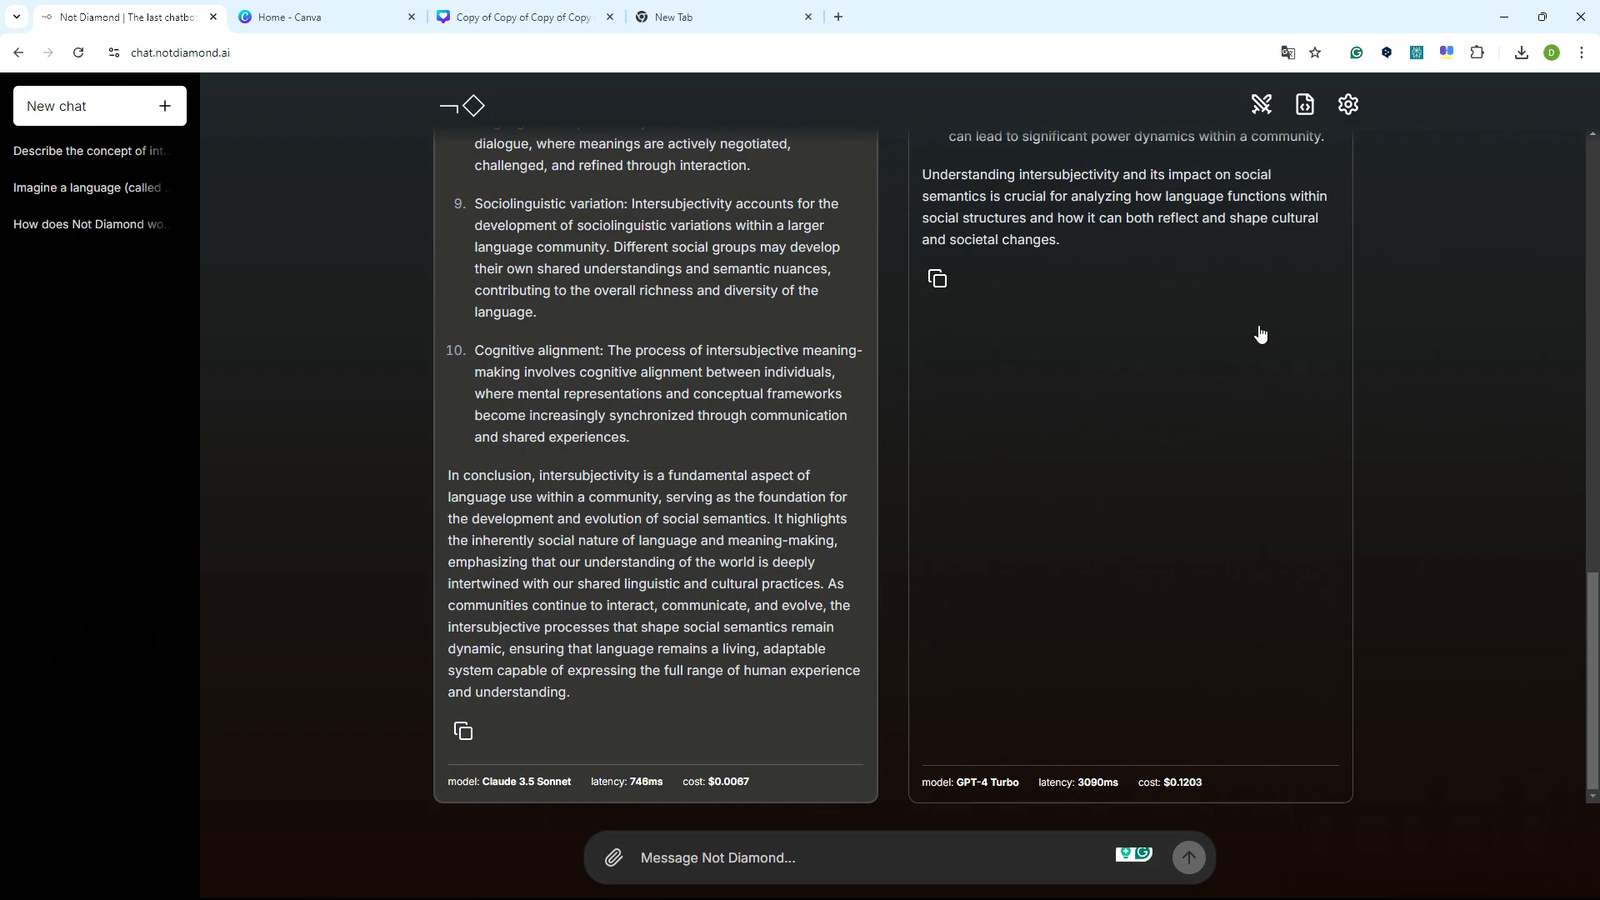1600x900 pixels.
Task: Copy the GPT-4 Turbo response
Action: coord(937,277)
